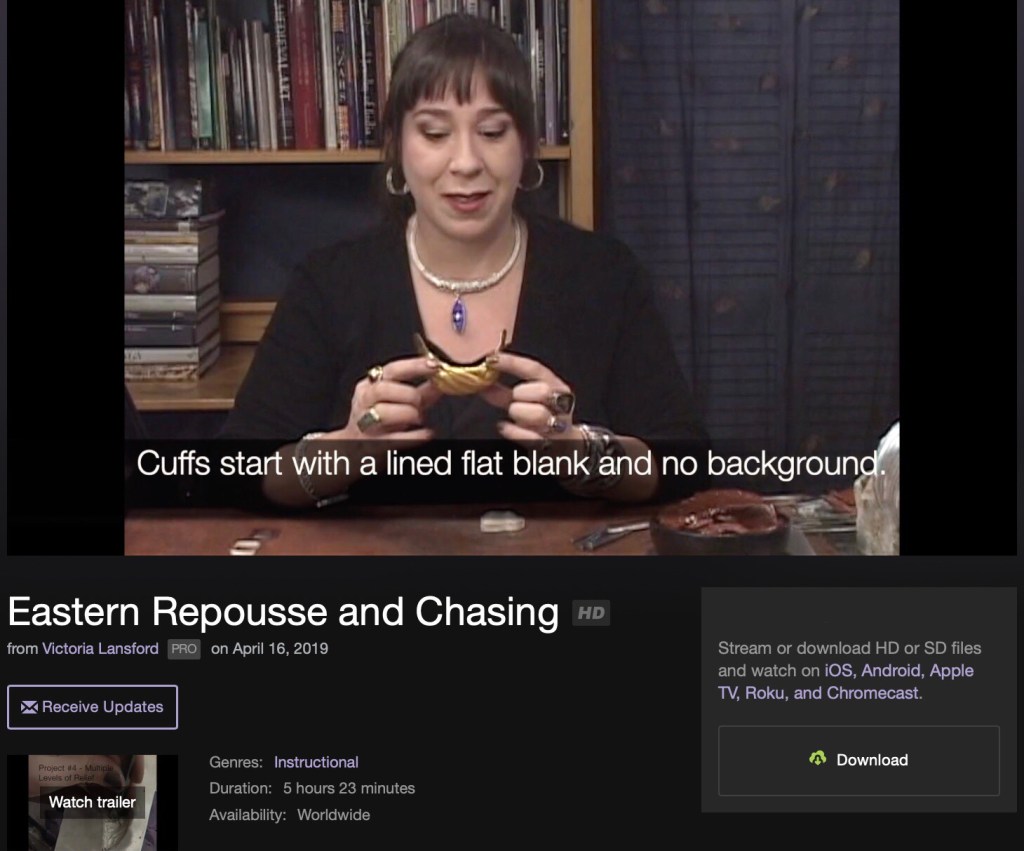The height and width of the screenshot is (851, 1024).
Task: Click the Watch trailer label
Action: point(92,802)
